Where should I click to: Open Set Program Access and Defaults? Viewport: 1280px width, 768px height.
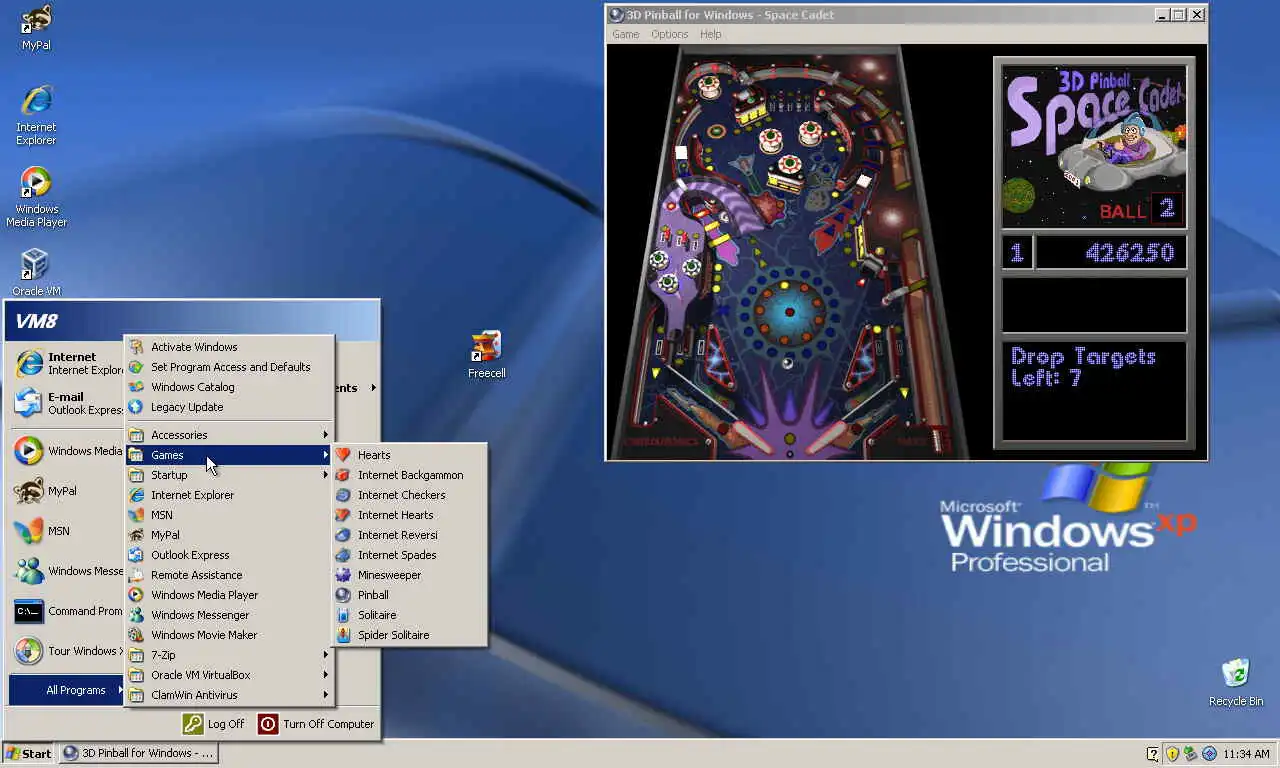[229, 367]
